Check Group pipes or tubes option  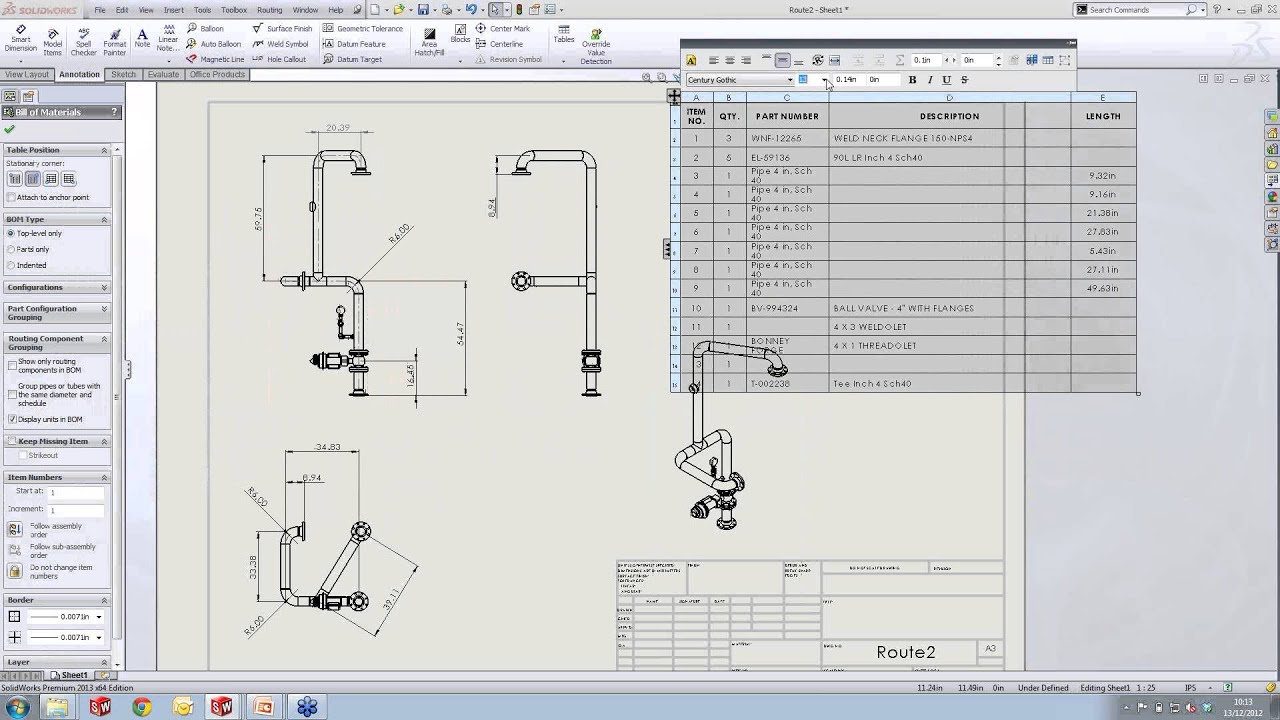click(12, 394)
